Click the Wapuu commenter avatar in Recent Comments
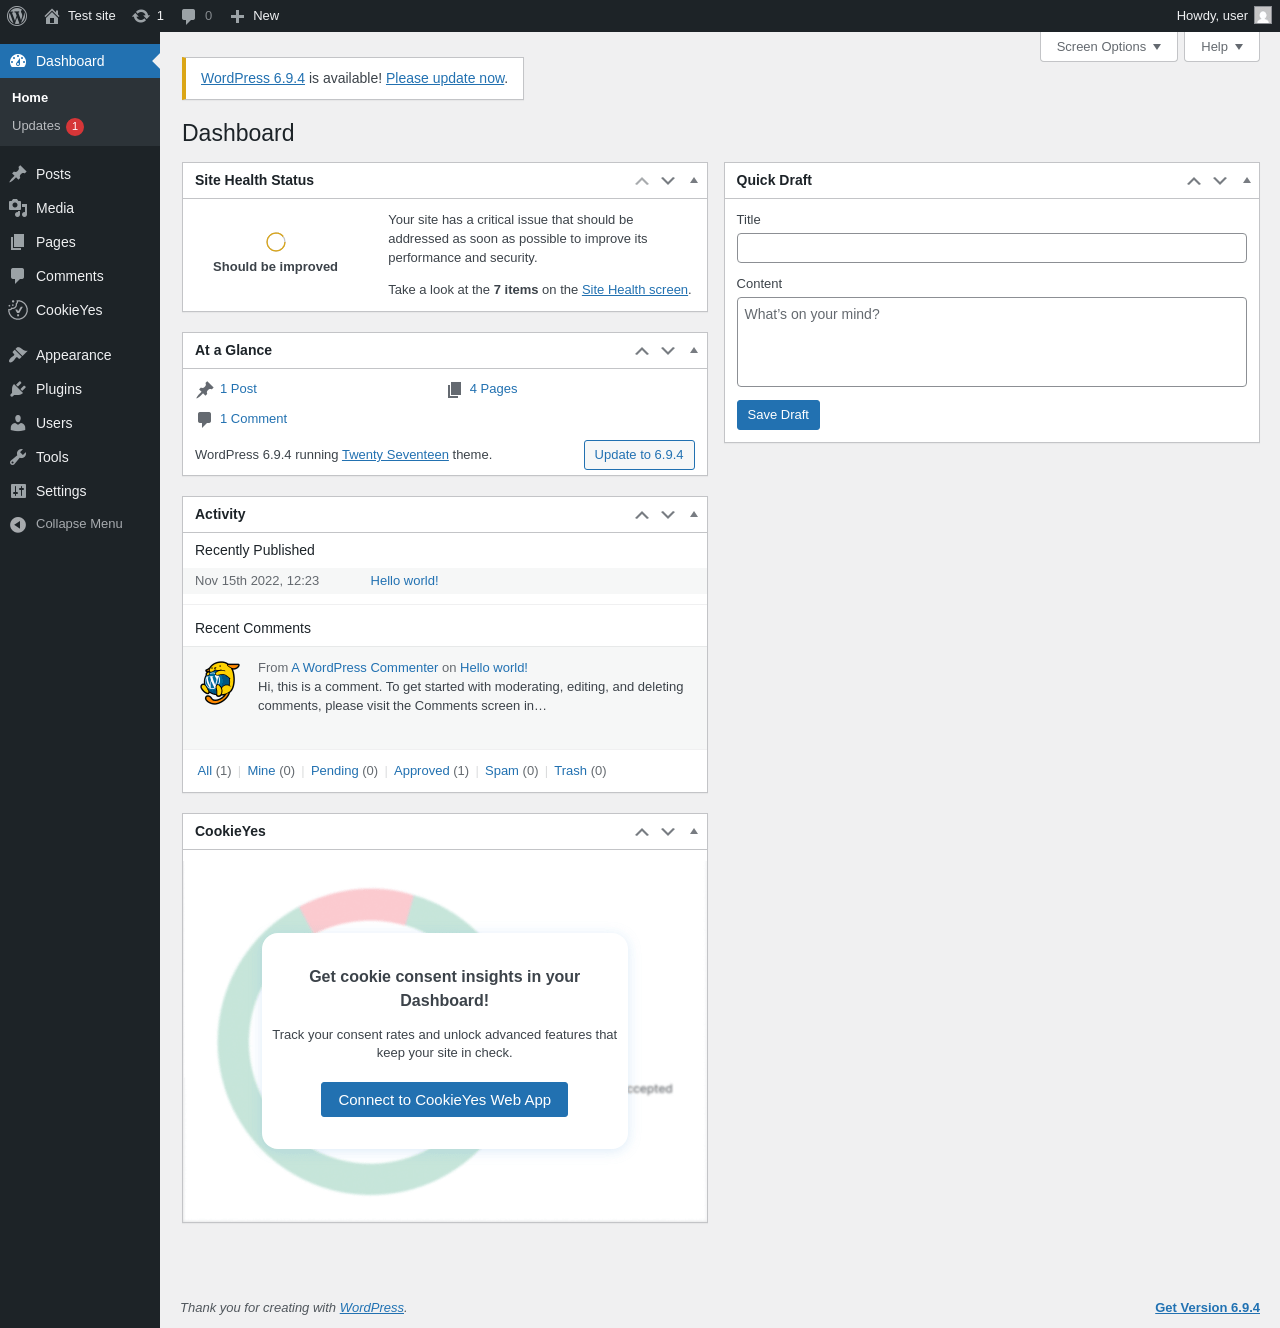The image size is (1280, 1328). (x=220, y=683)
